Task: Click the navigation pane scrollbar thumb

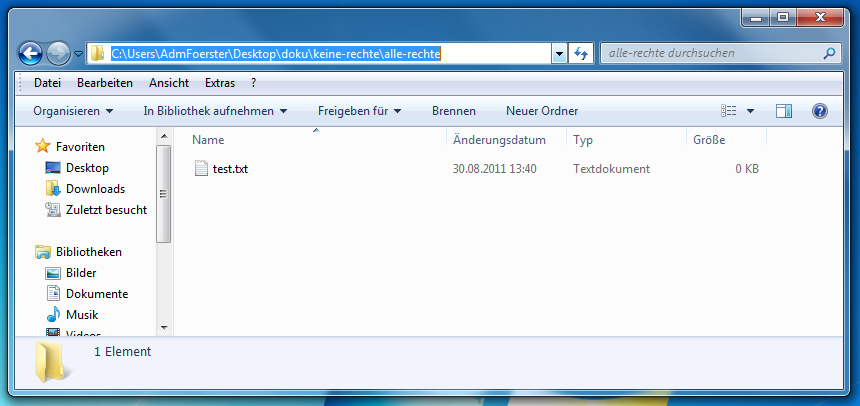Action: pyautogui.click(x=163, y=193)
